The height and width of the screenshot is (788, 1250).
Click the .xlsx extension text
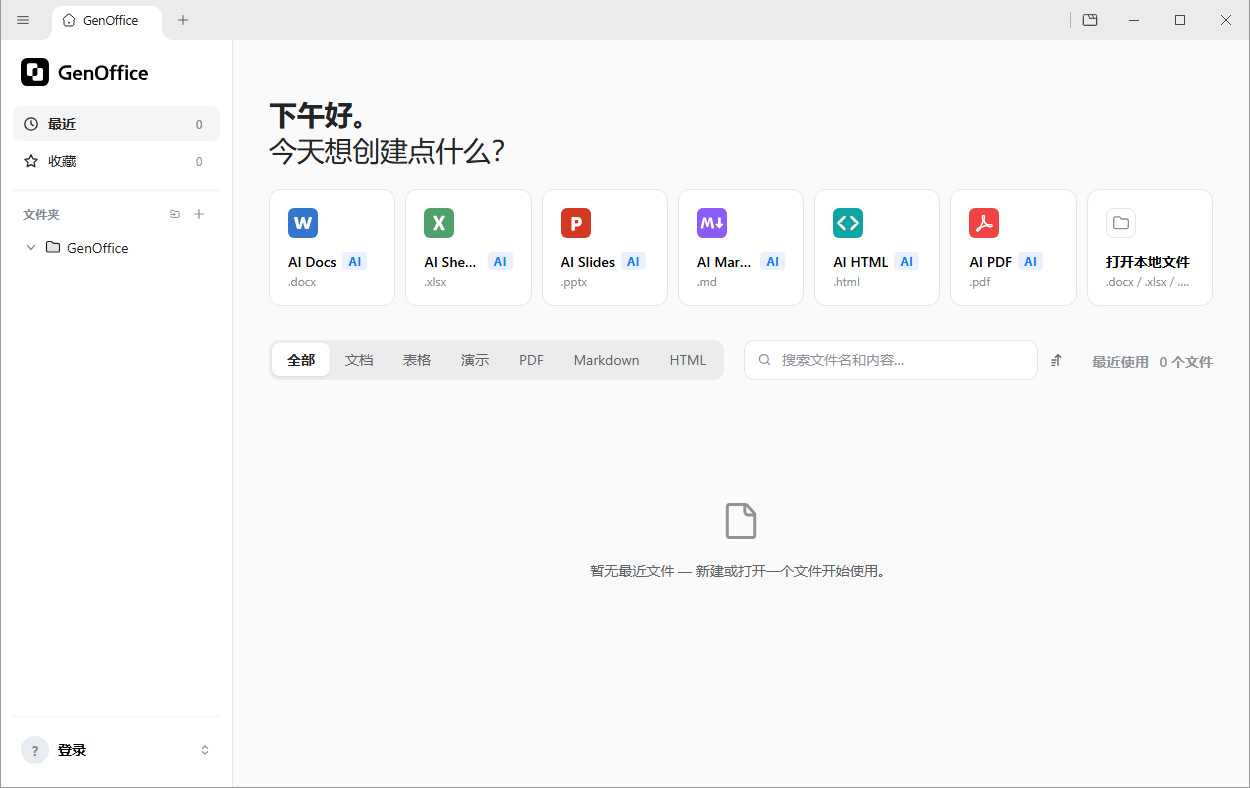[436, 282]
